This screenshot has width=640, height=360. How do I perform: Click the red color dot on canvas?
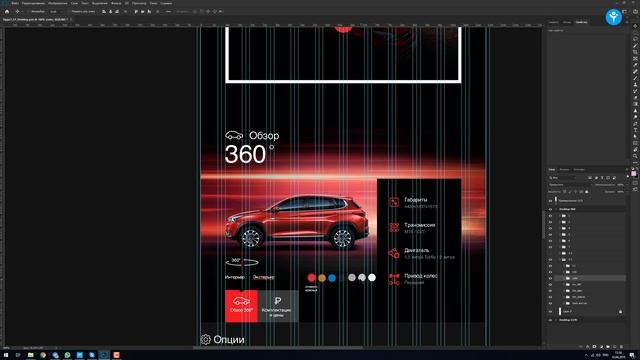tap(311, 278)
